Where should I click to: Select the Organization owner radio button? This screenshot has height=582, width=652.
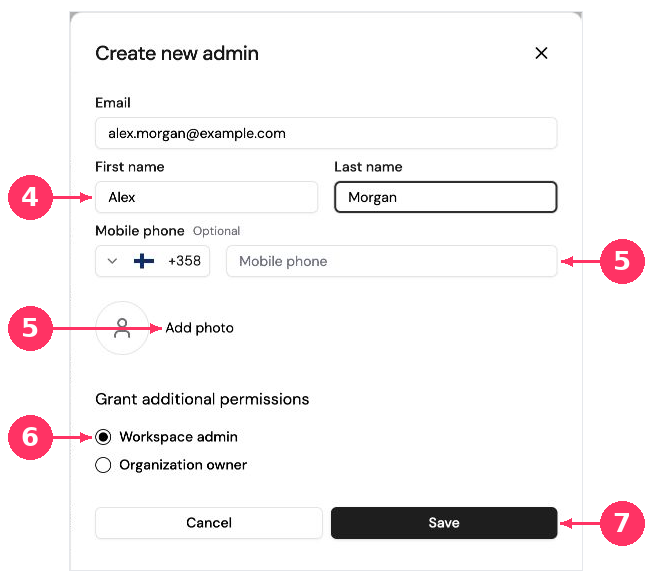(x=103, y=465)
